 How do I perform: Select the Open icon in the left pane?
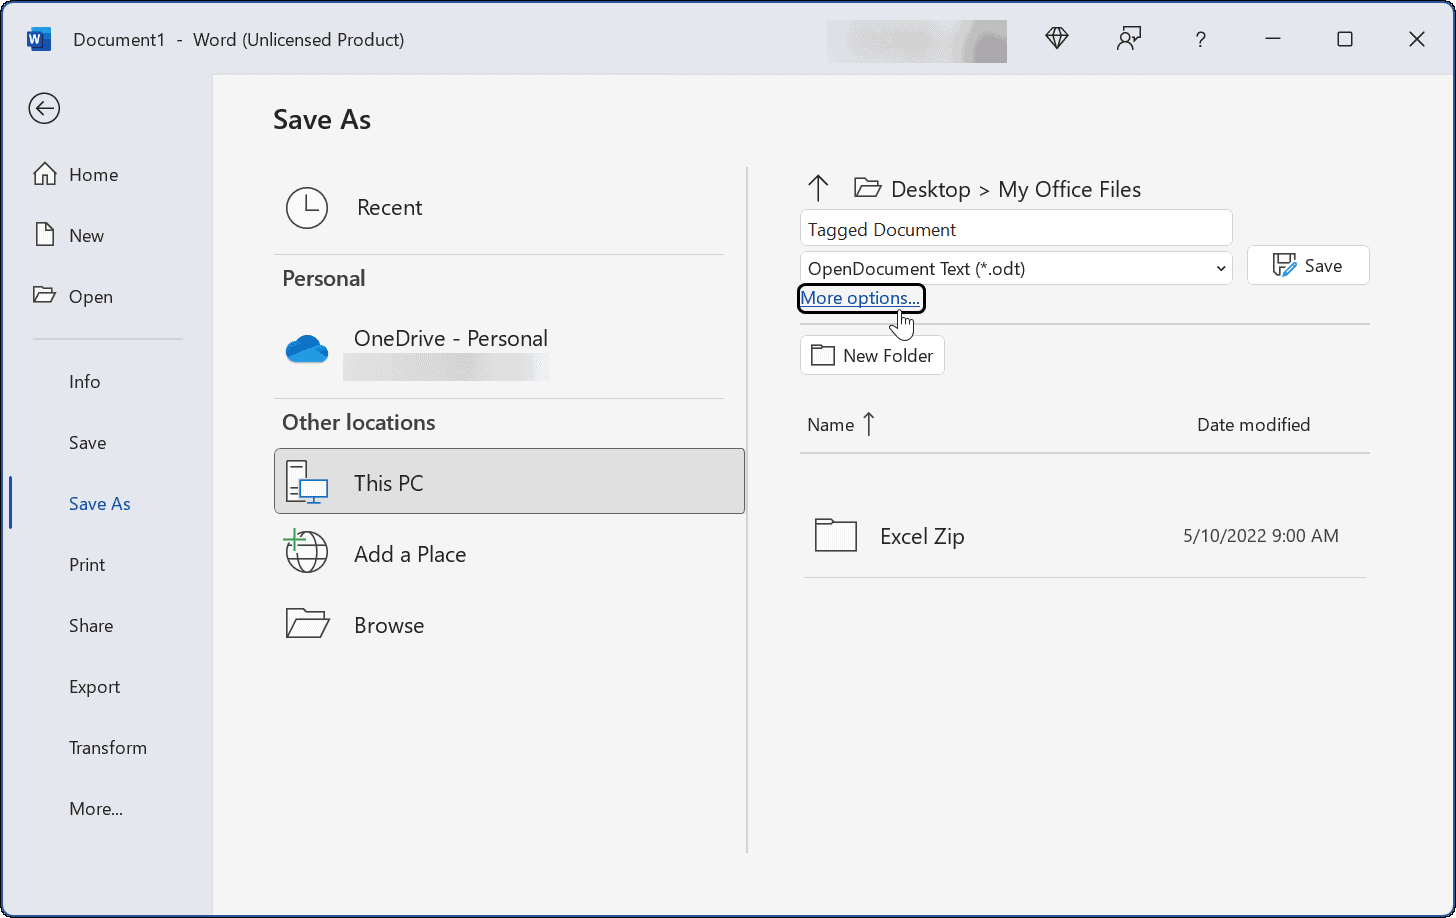click(x=45, y=296)
